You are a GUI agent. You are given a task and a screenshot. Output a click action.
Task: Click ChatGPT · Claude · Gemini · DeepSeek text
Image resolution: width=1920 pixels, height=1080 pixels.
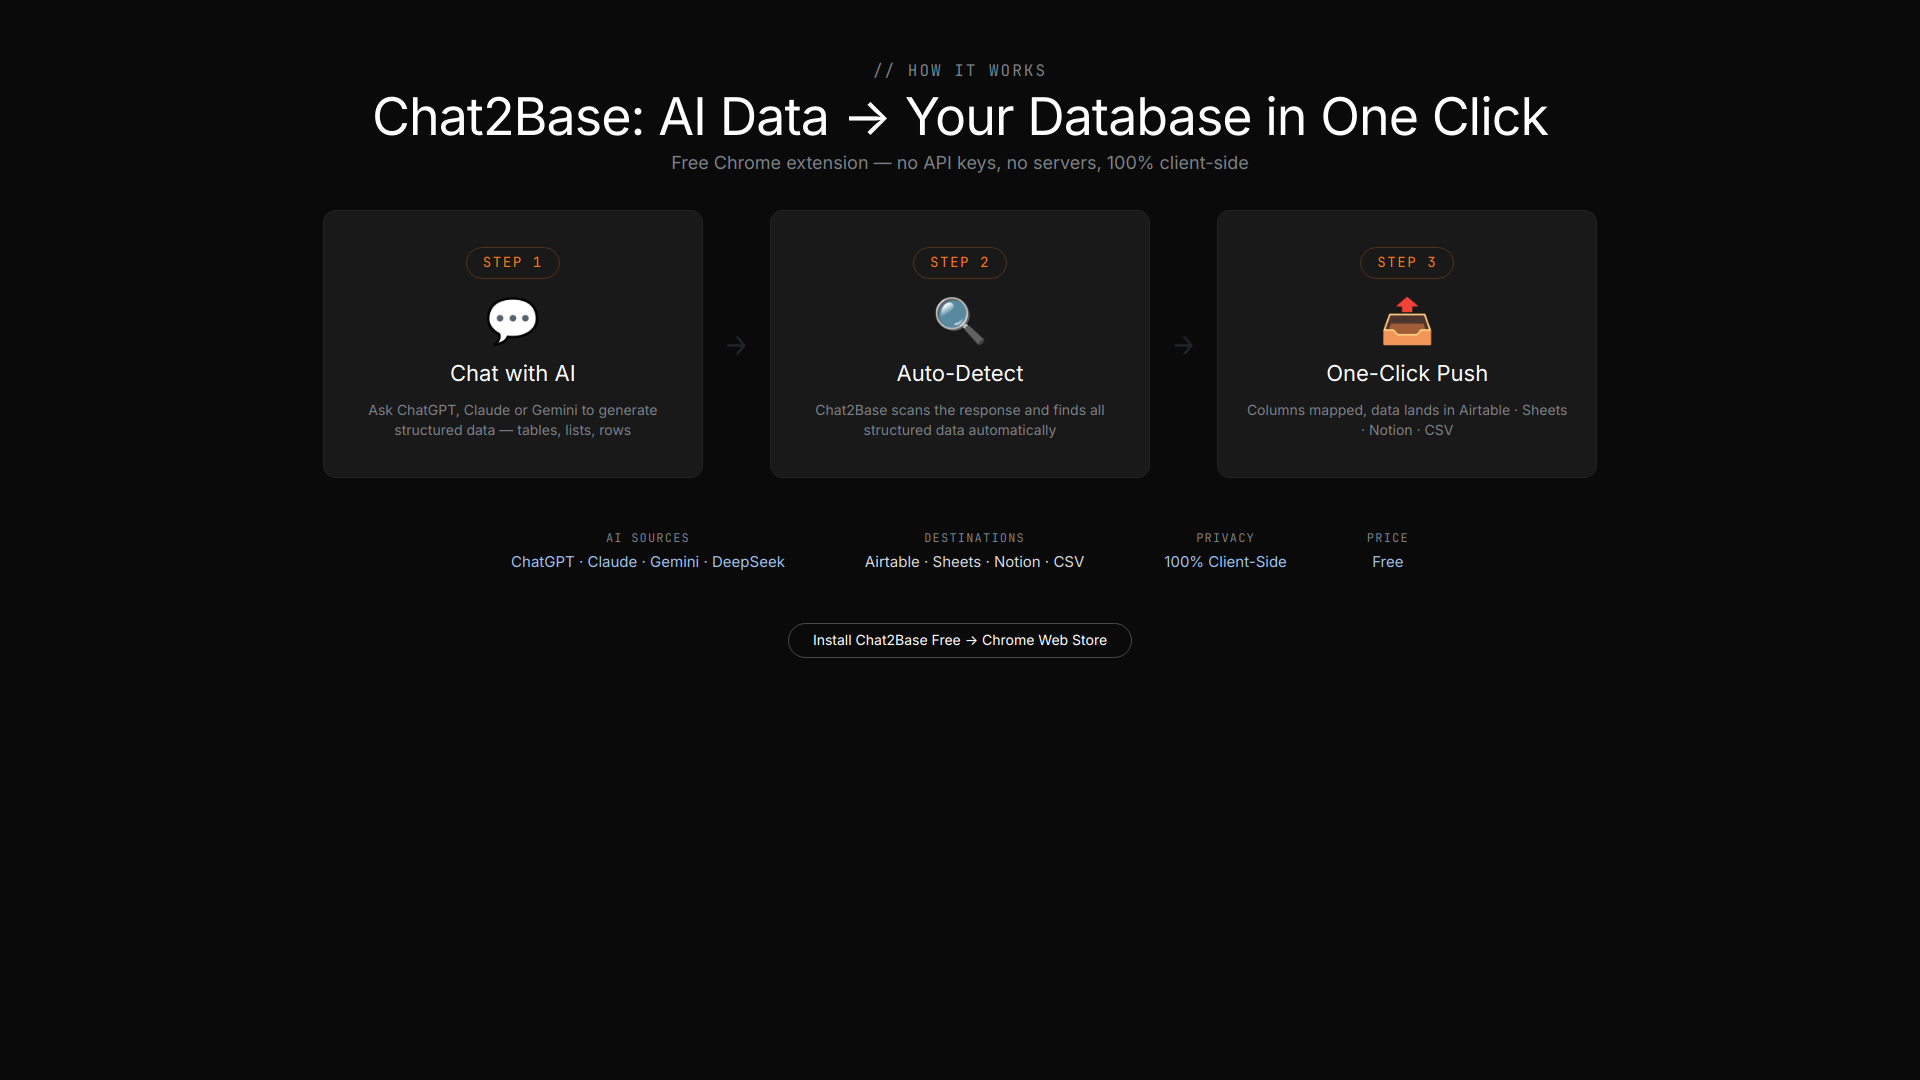(647, 562)
